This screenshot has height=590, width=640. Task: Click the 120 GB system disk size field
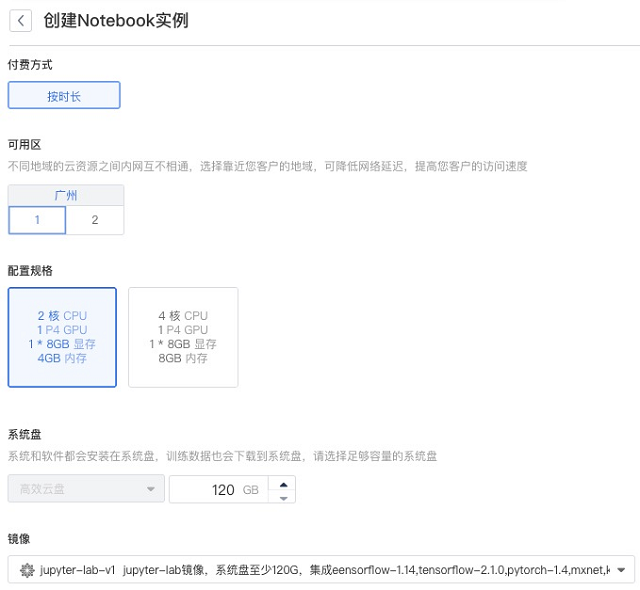(219, 489)
